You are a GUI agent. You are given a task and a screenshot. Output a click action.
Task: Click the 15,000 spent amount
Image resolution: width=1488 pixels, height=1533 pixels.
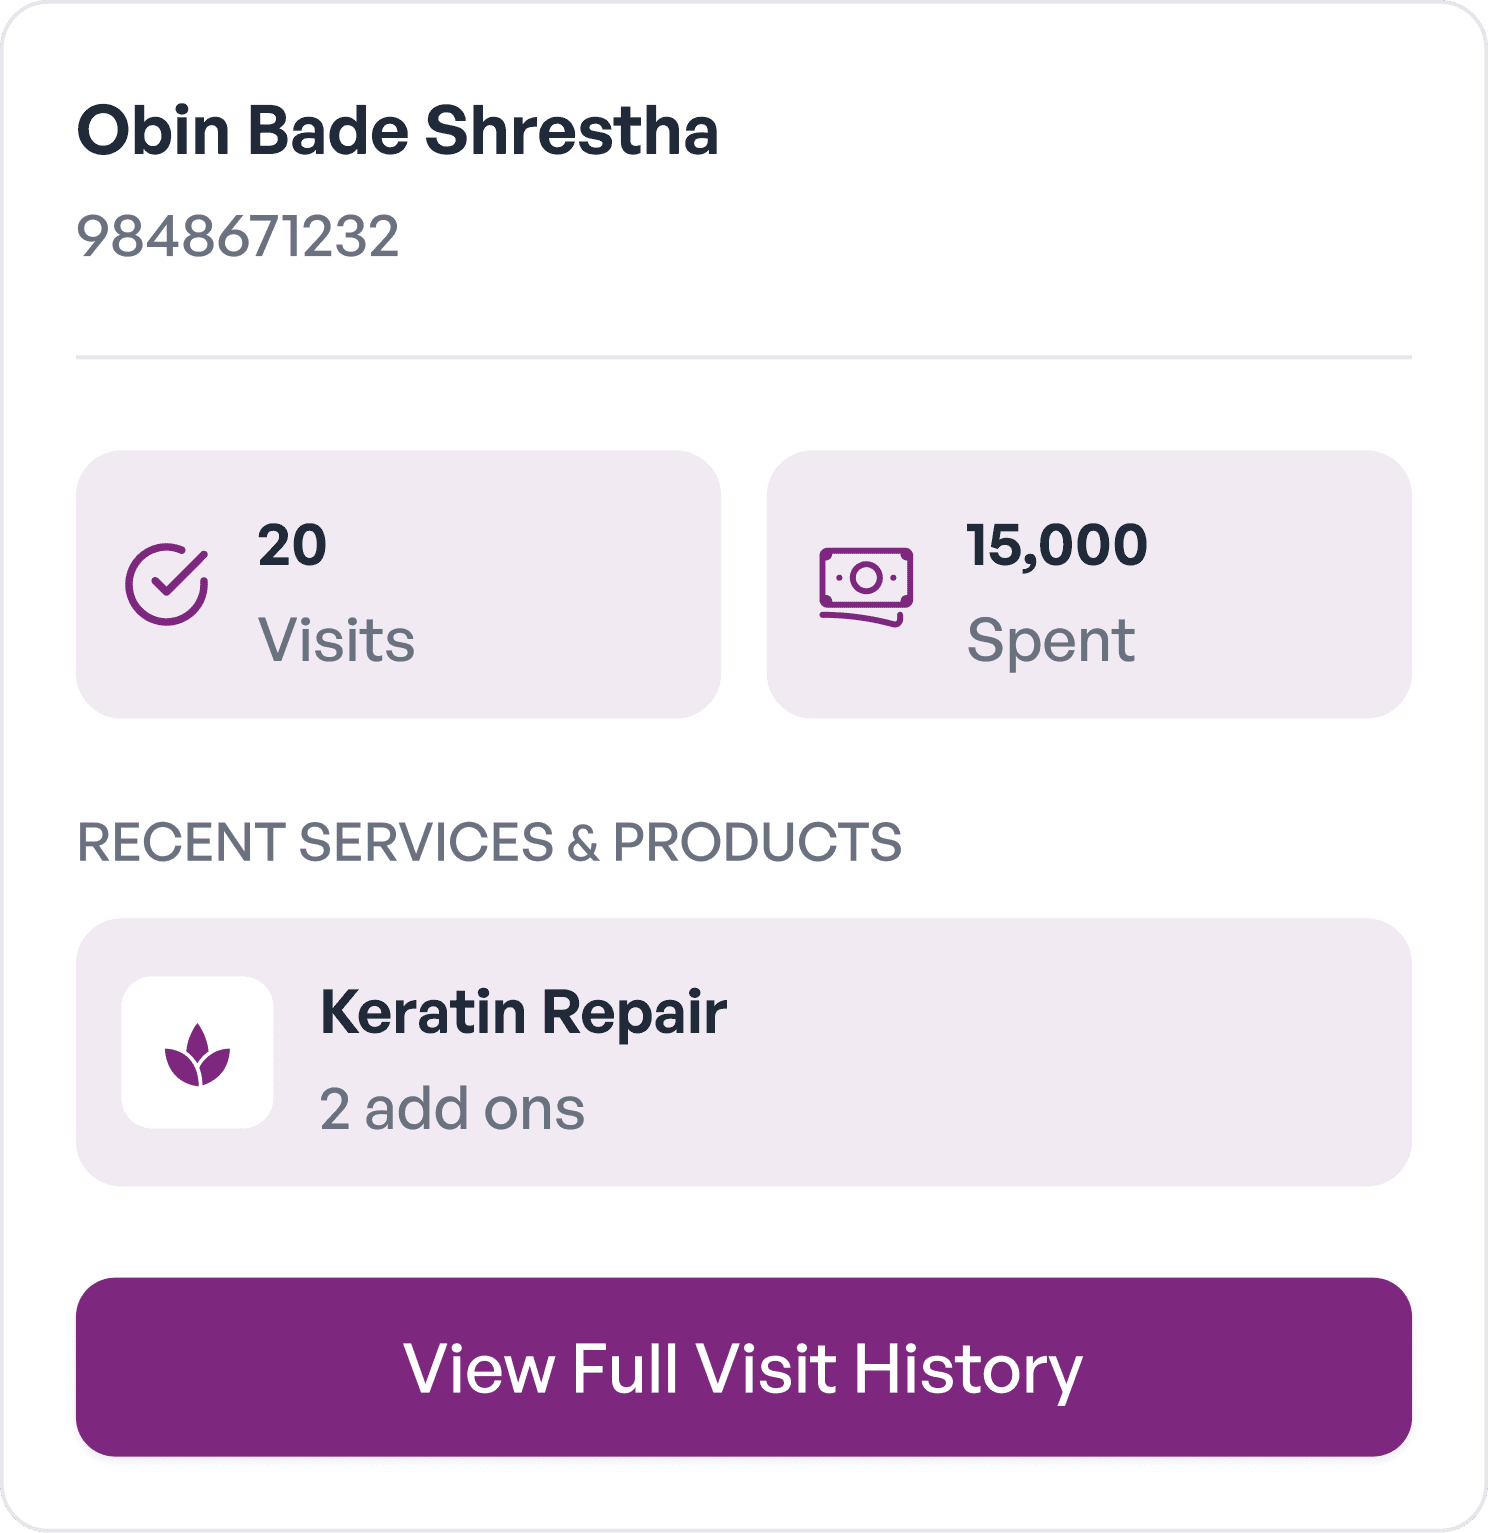point(1058,544)
